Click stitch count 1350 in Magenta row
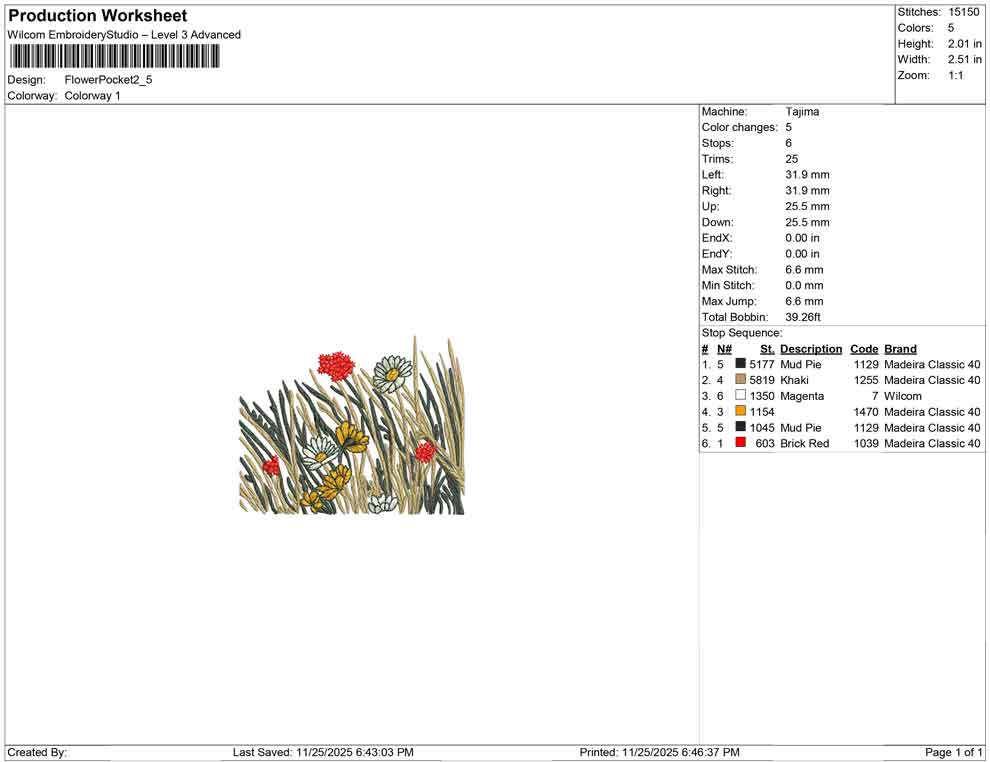This screenshot has width=990, height=762. pyautogui.click(x=761, y=396)
